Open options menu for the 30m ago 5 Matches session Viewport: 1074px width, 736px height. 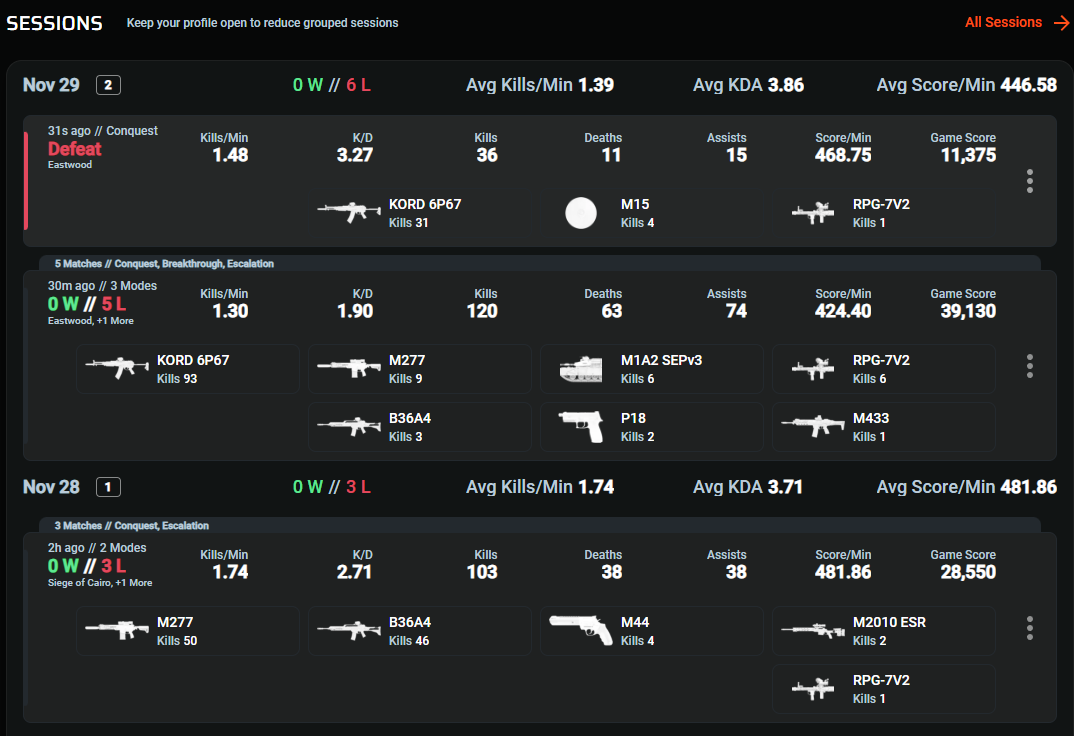[x=1029, y=366]
